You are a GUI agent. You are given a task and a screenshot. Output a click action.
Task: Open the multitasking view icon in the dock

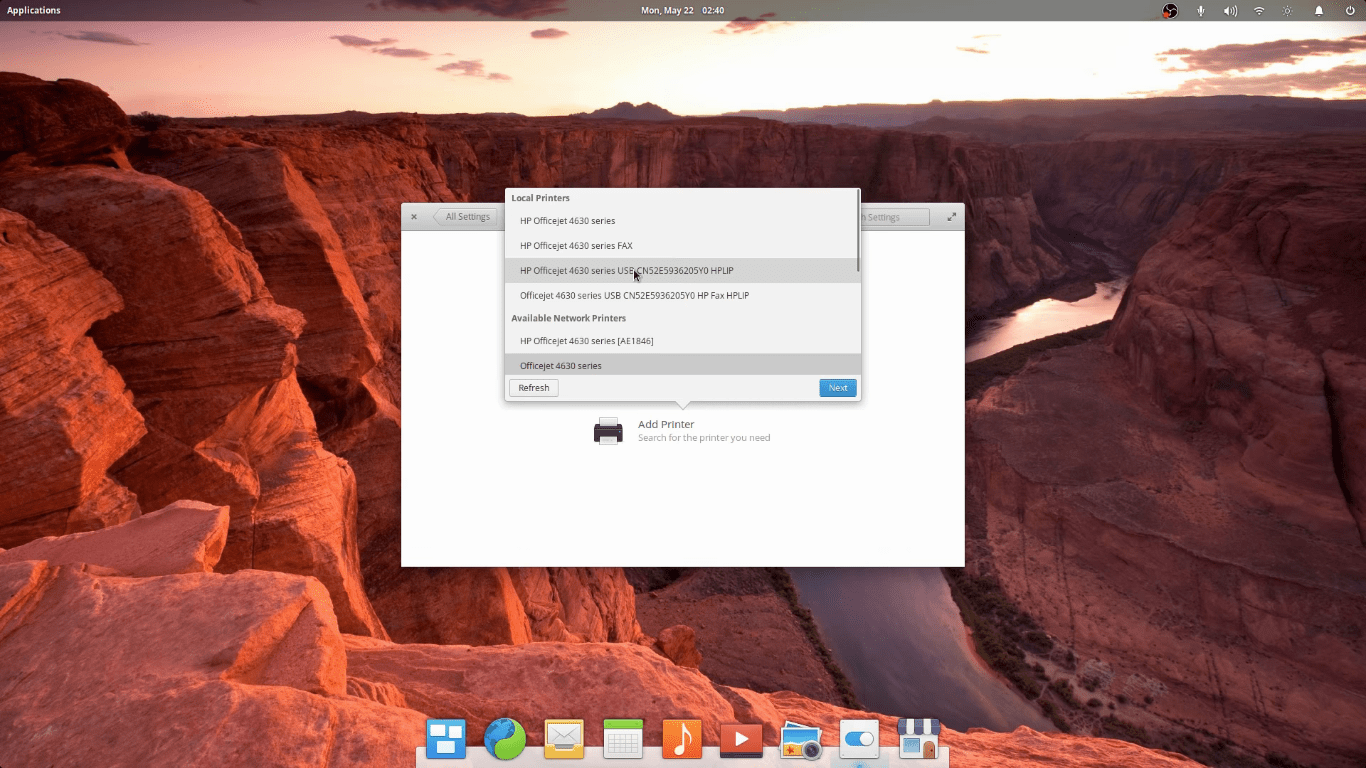[446, 739]
